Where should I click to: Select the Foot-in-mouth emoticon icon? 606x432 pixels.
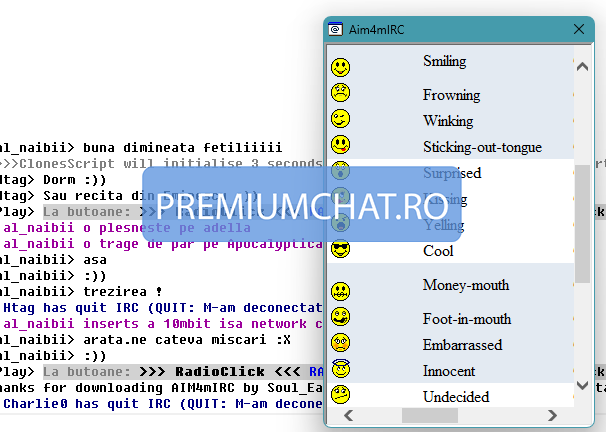pos(340,317)
